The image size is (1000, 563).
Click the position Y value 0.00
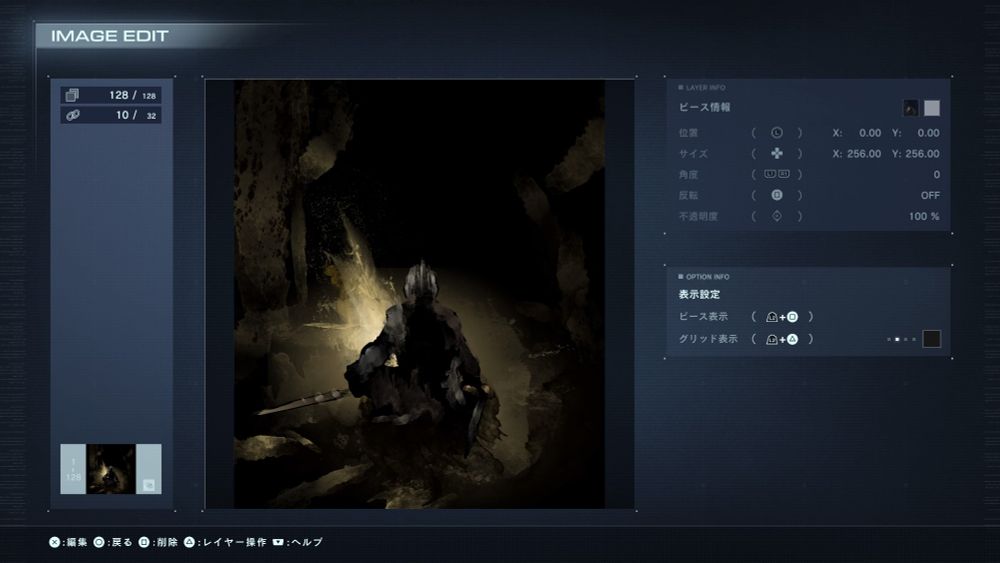pyautogui.click(x=928, y=133)
